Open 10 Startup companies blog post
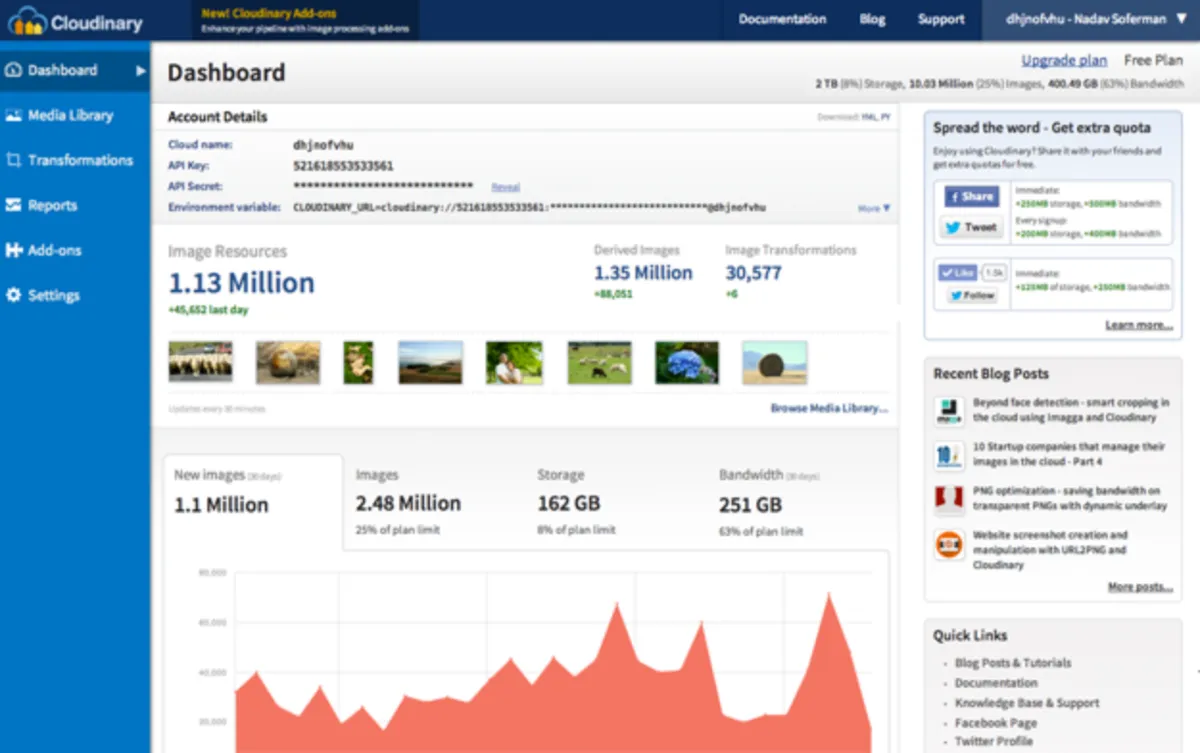The width and height of the screenshot is (1200, 753). coord(1069,454)
